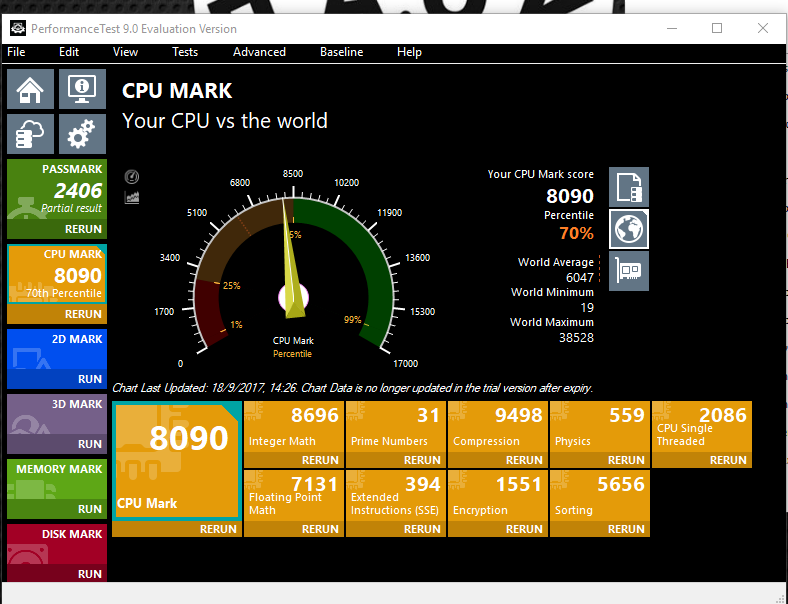Screen dimensions: 788x604
Task: Select the CPU Single Threaded 2086 tile
Action: (702, 427)
